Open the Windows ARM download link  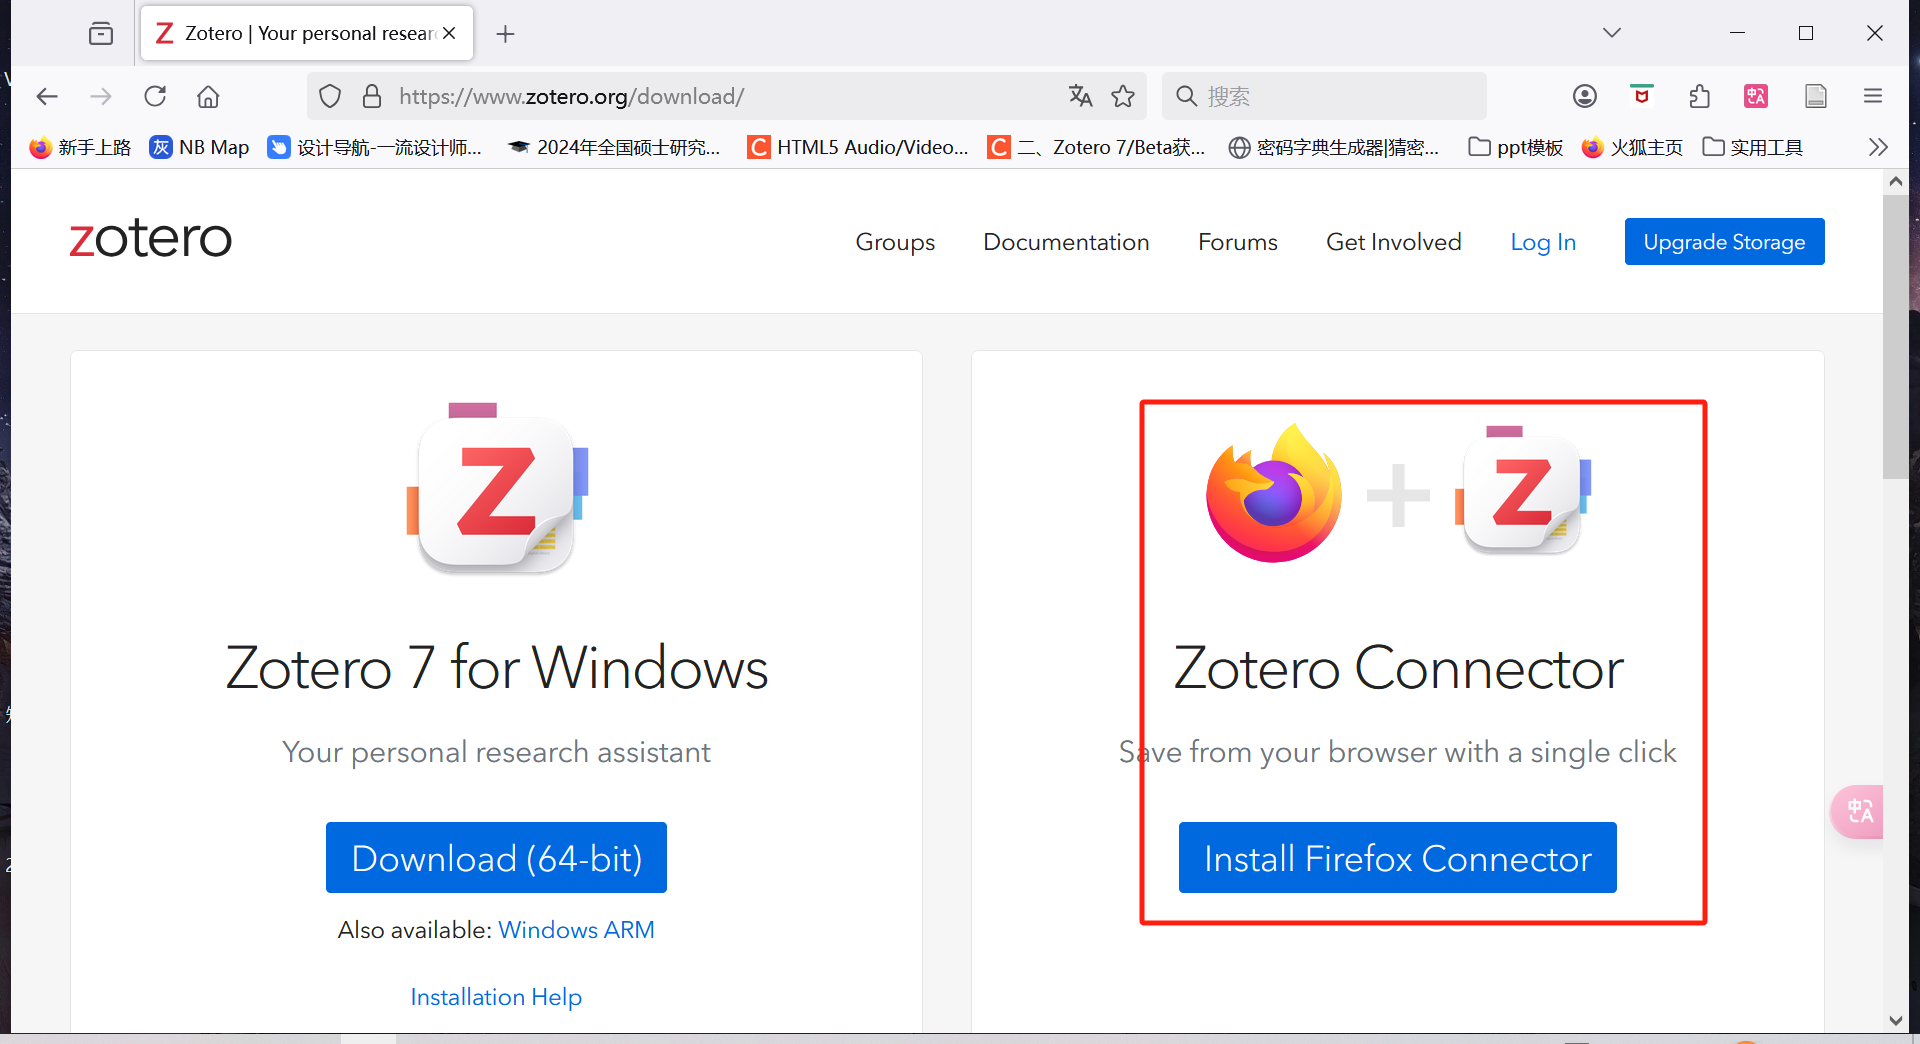[576, 930]
